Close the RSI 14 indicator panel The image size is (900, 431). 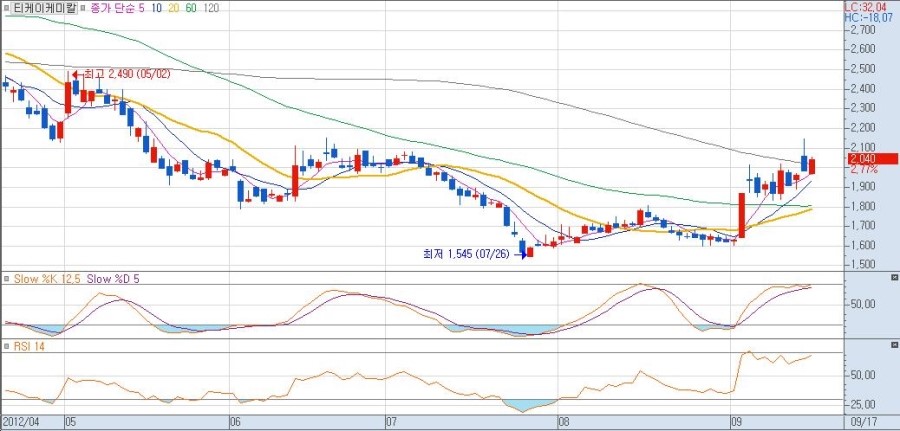point(894,345)
